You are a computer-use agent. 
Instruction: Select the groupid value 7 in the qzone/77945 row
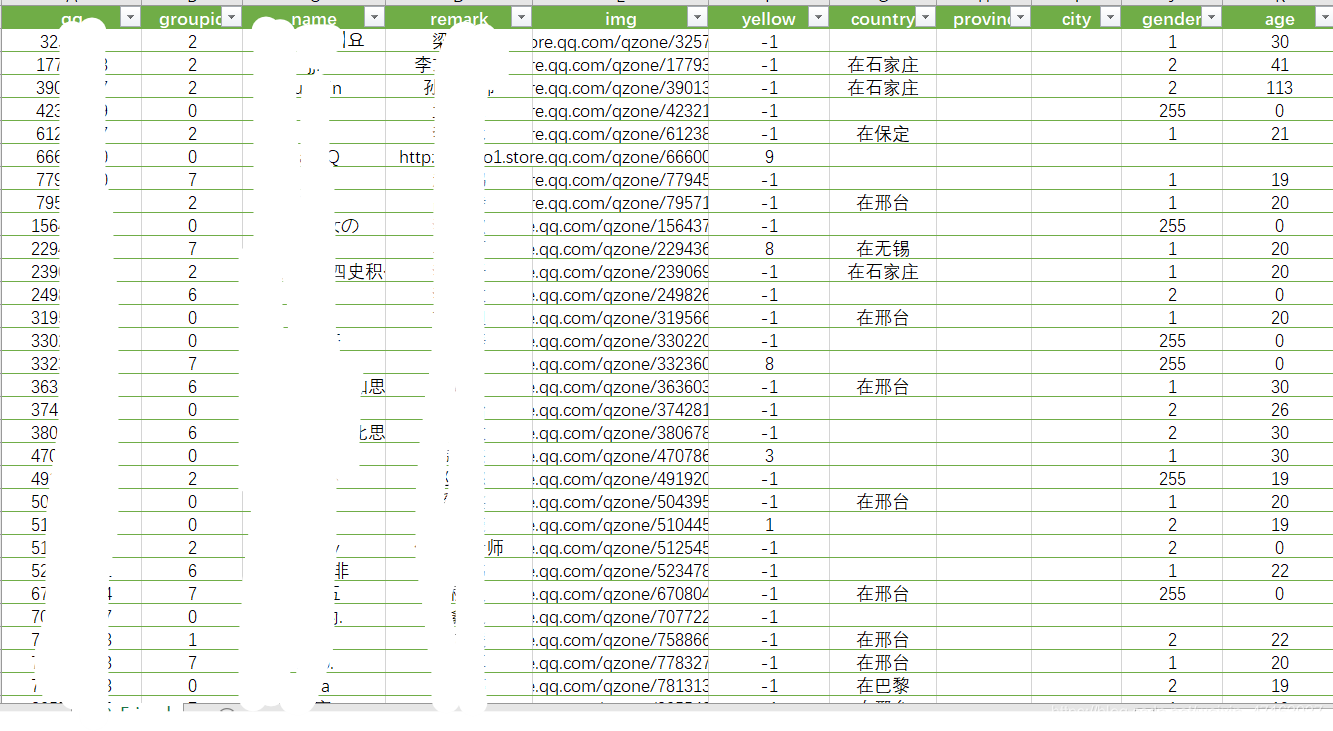[192, 180]
